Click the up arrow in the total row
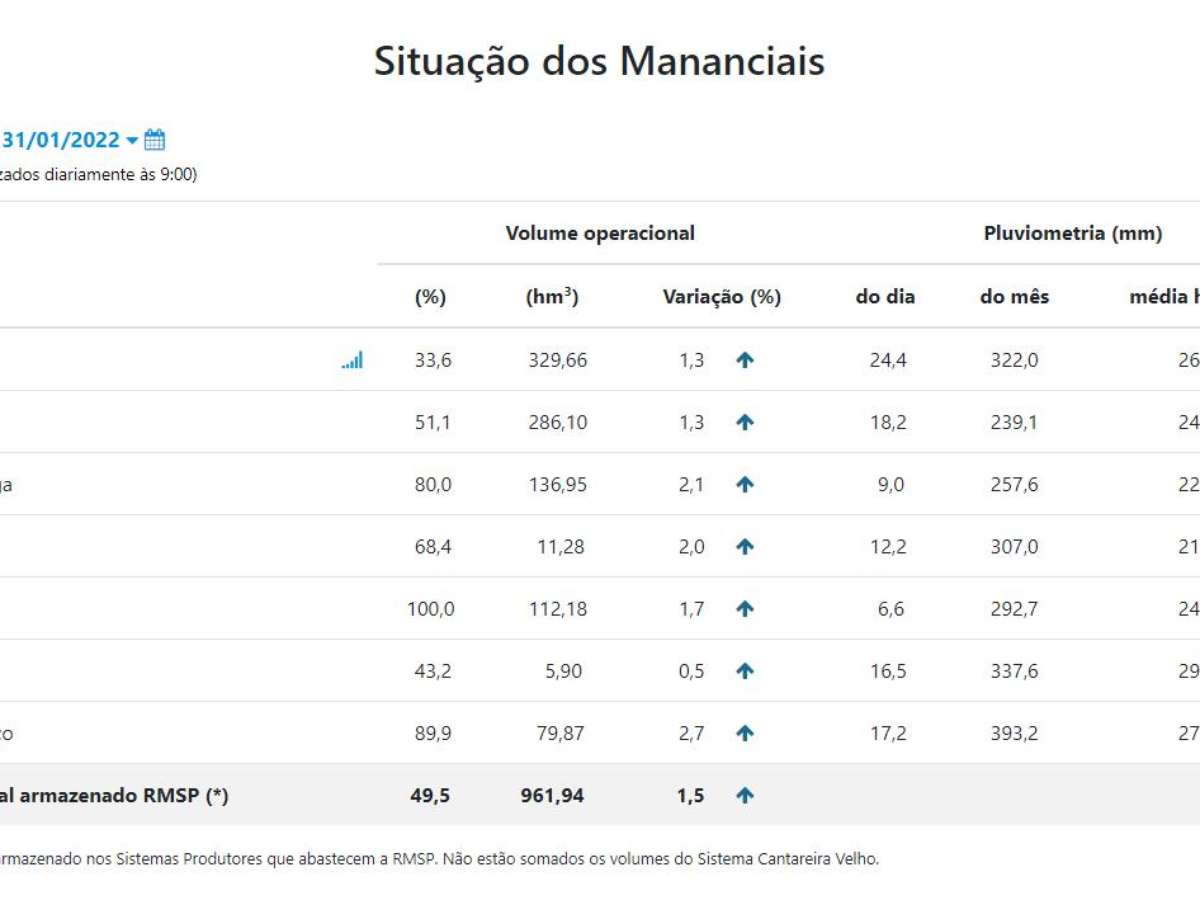The height and width of the screenshot is (900, 1200). point(744,796)
